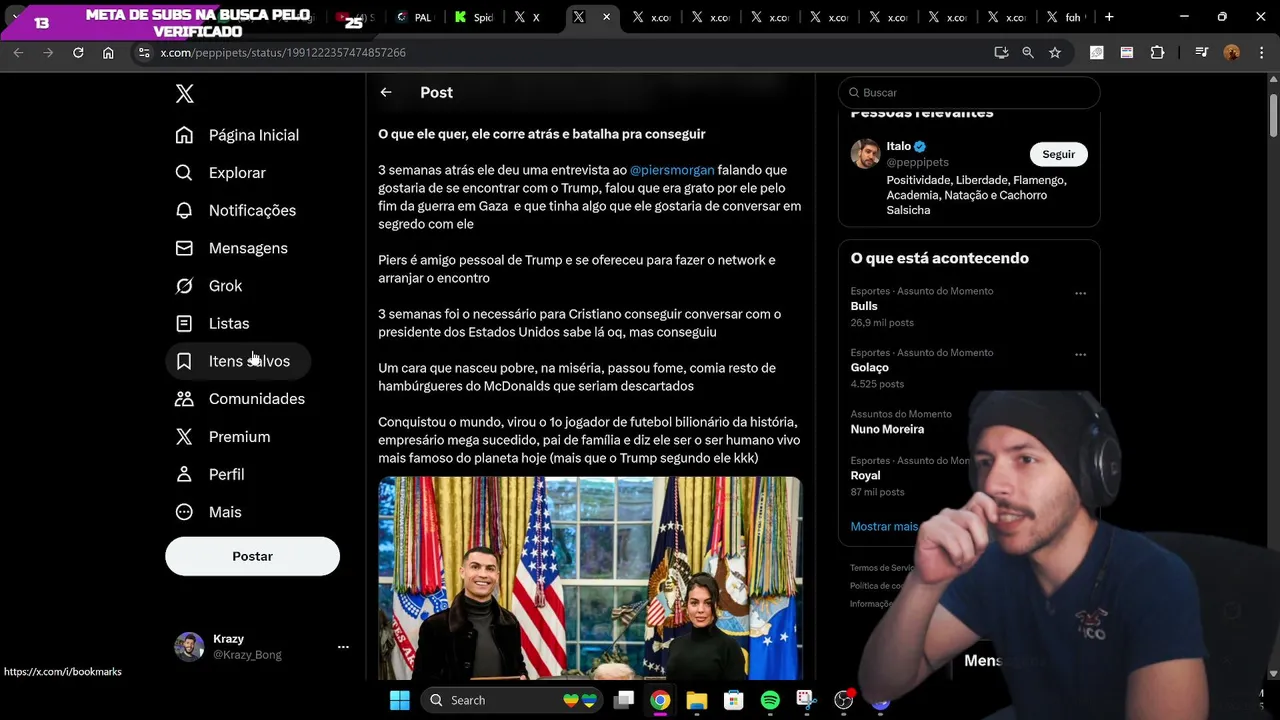Open the post's Oval Office photo

tap(590, 578)
